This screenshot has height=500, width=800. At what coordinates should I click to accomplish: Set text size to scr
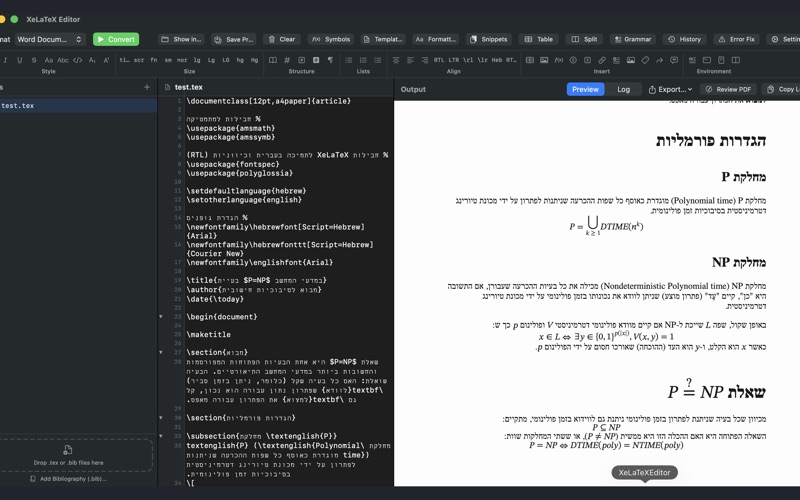coord(139,60)
